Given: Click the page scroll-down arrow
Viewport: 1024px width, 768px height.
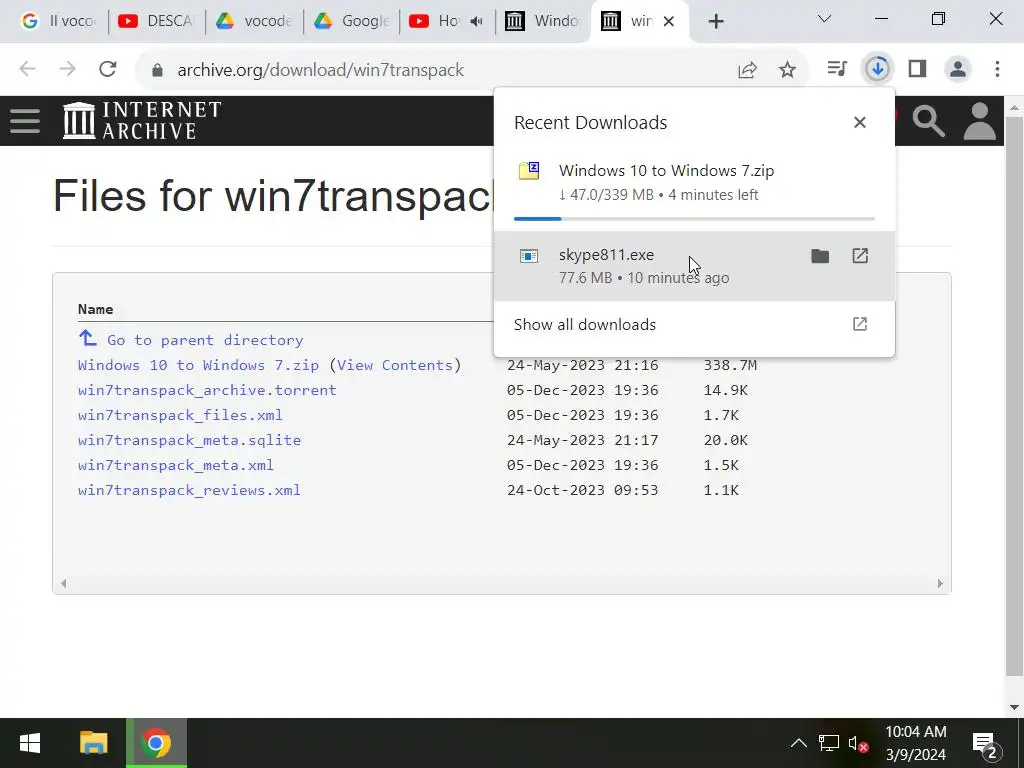Looking at the screenshot, I should click(x=1014, y=707).
